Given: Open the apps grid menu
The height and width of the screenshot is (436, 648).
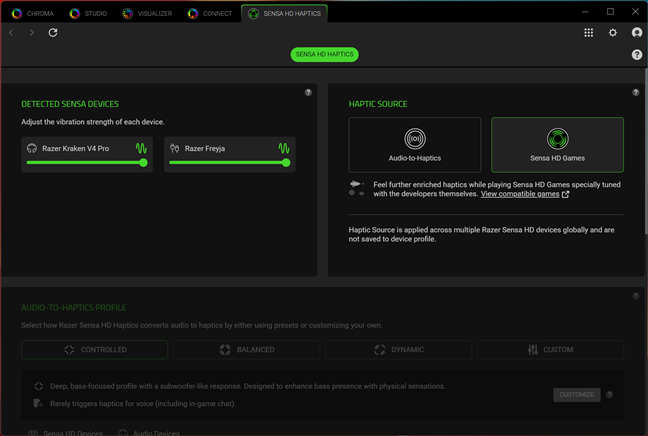Looking at the screenshot, I should pyautogui.click(x=588, y=33).
